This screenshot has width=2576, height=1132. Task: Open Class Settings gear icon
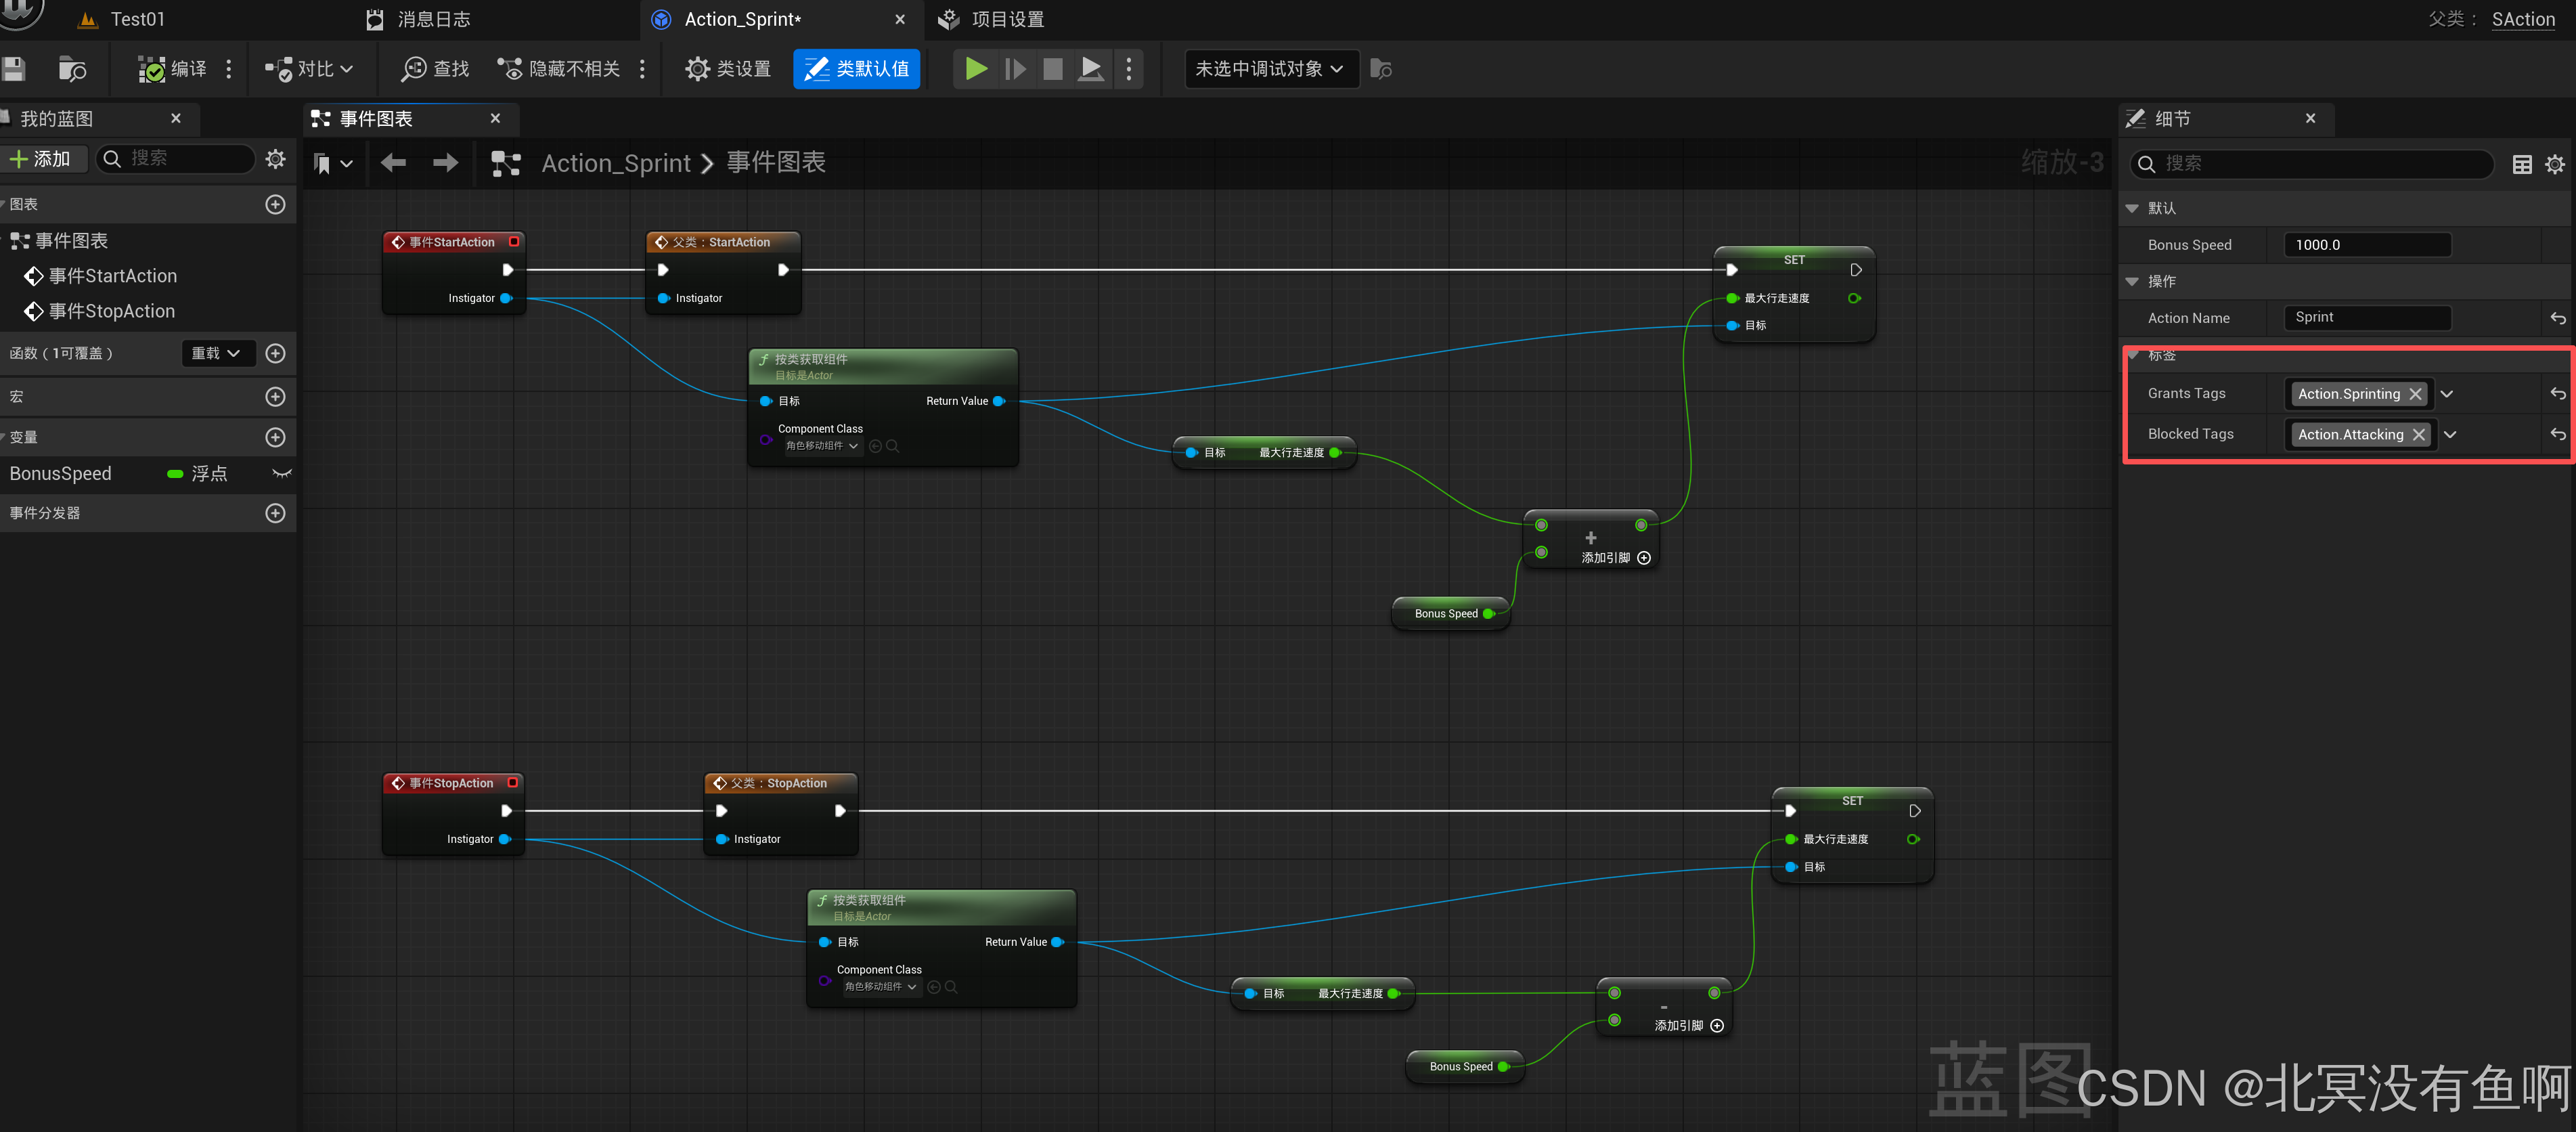click(697, 69)
